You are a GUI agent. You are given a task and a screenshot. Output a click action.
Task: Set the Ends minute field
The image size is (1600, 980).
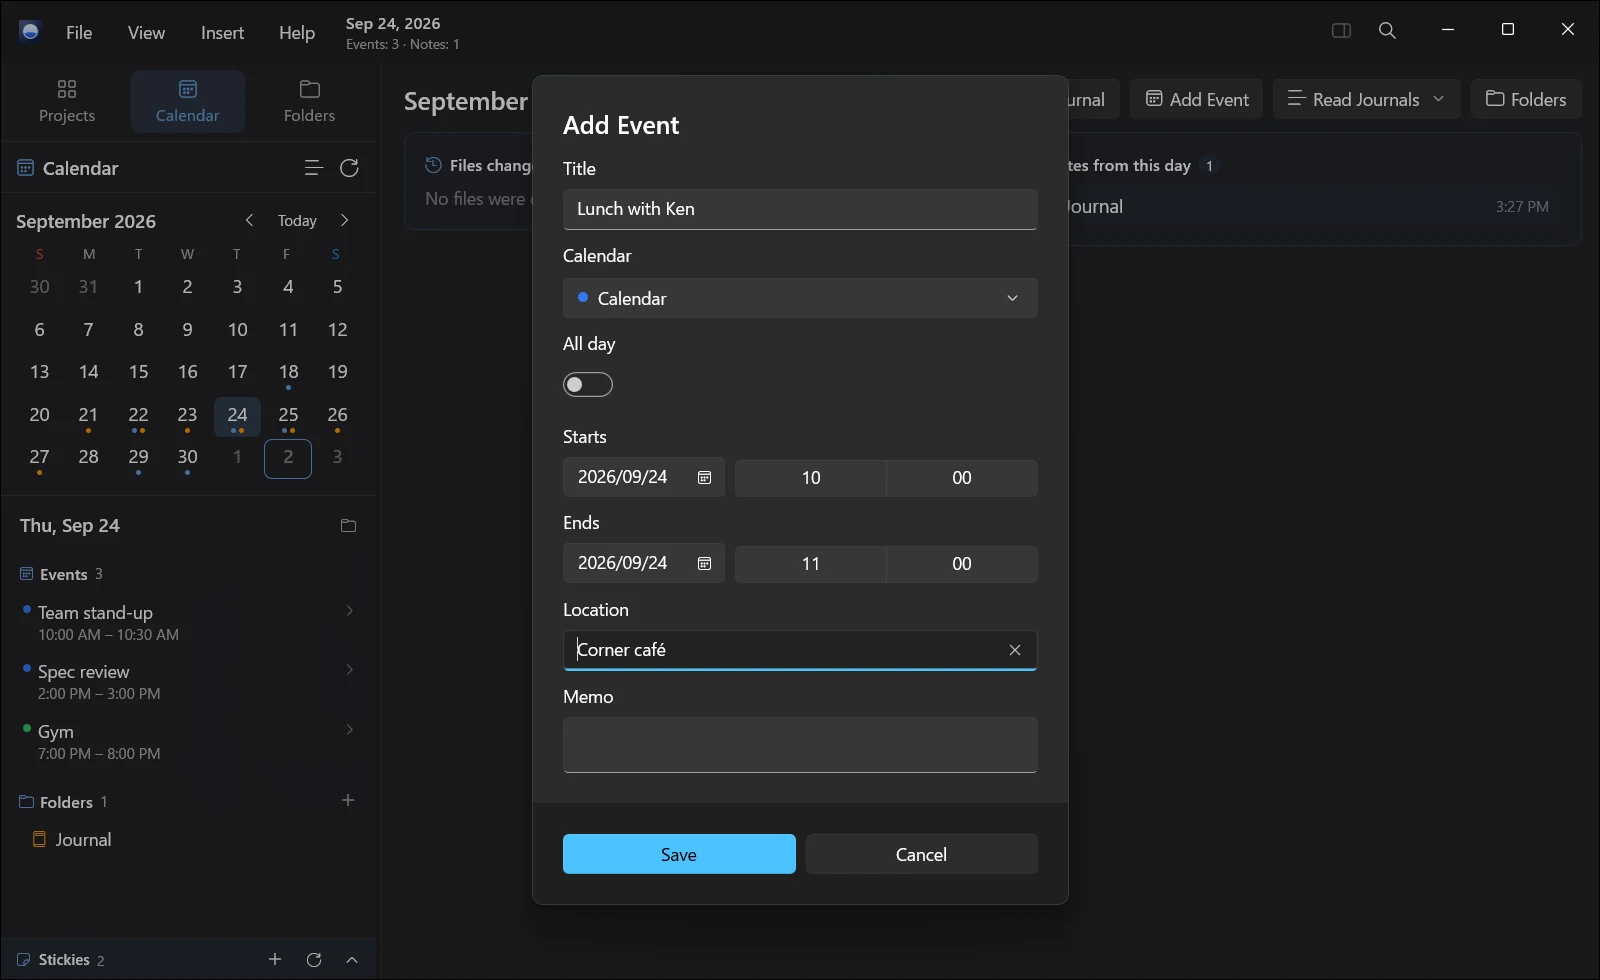click(962, 564)
